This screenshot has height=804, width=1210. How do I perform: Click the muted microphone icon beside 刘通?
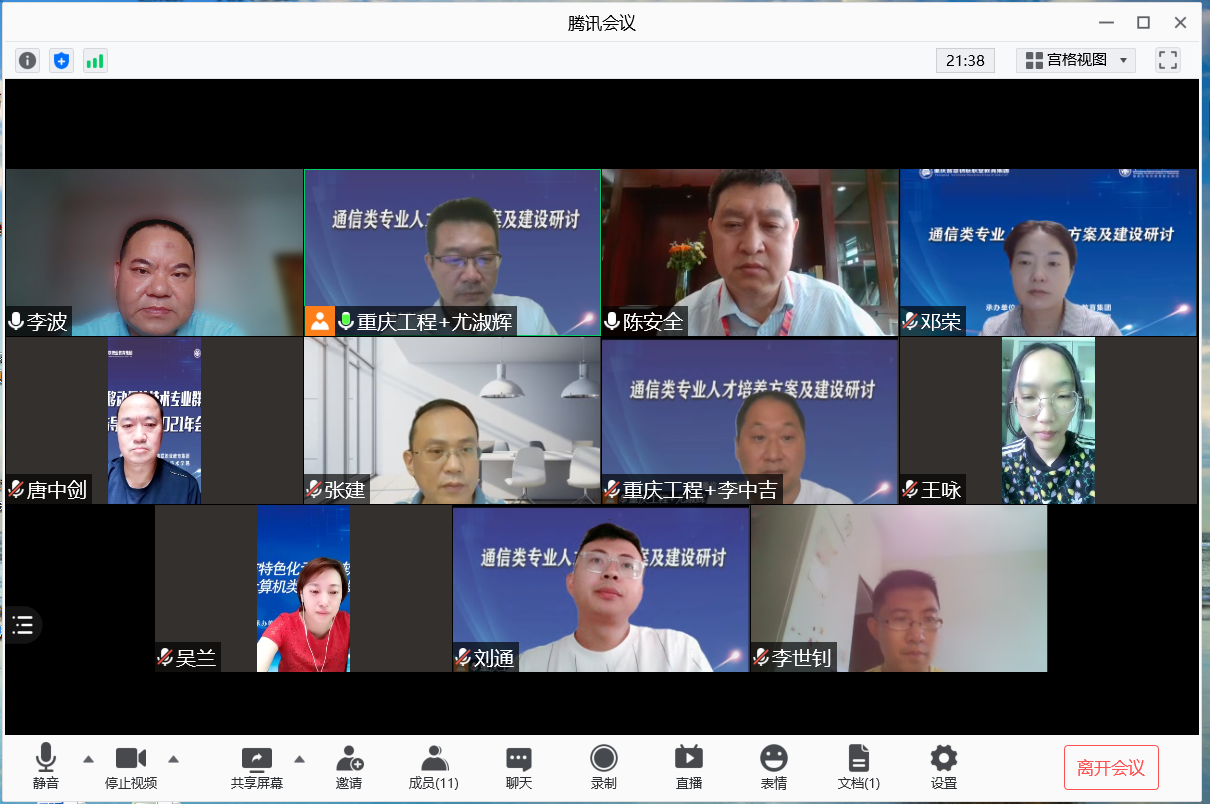463,657
